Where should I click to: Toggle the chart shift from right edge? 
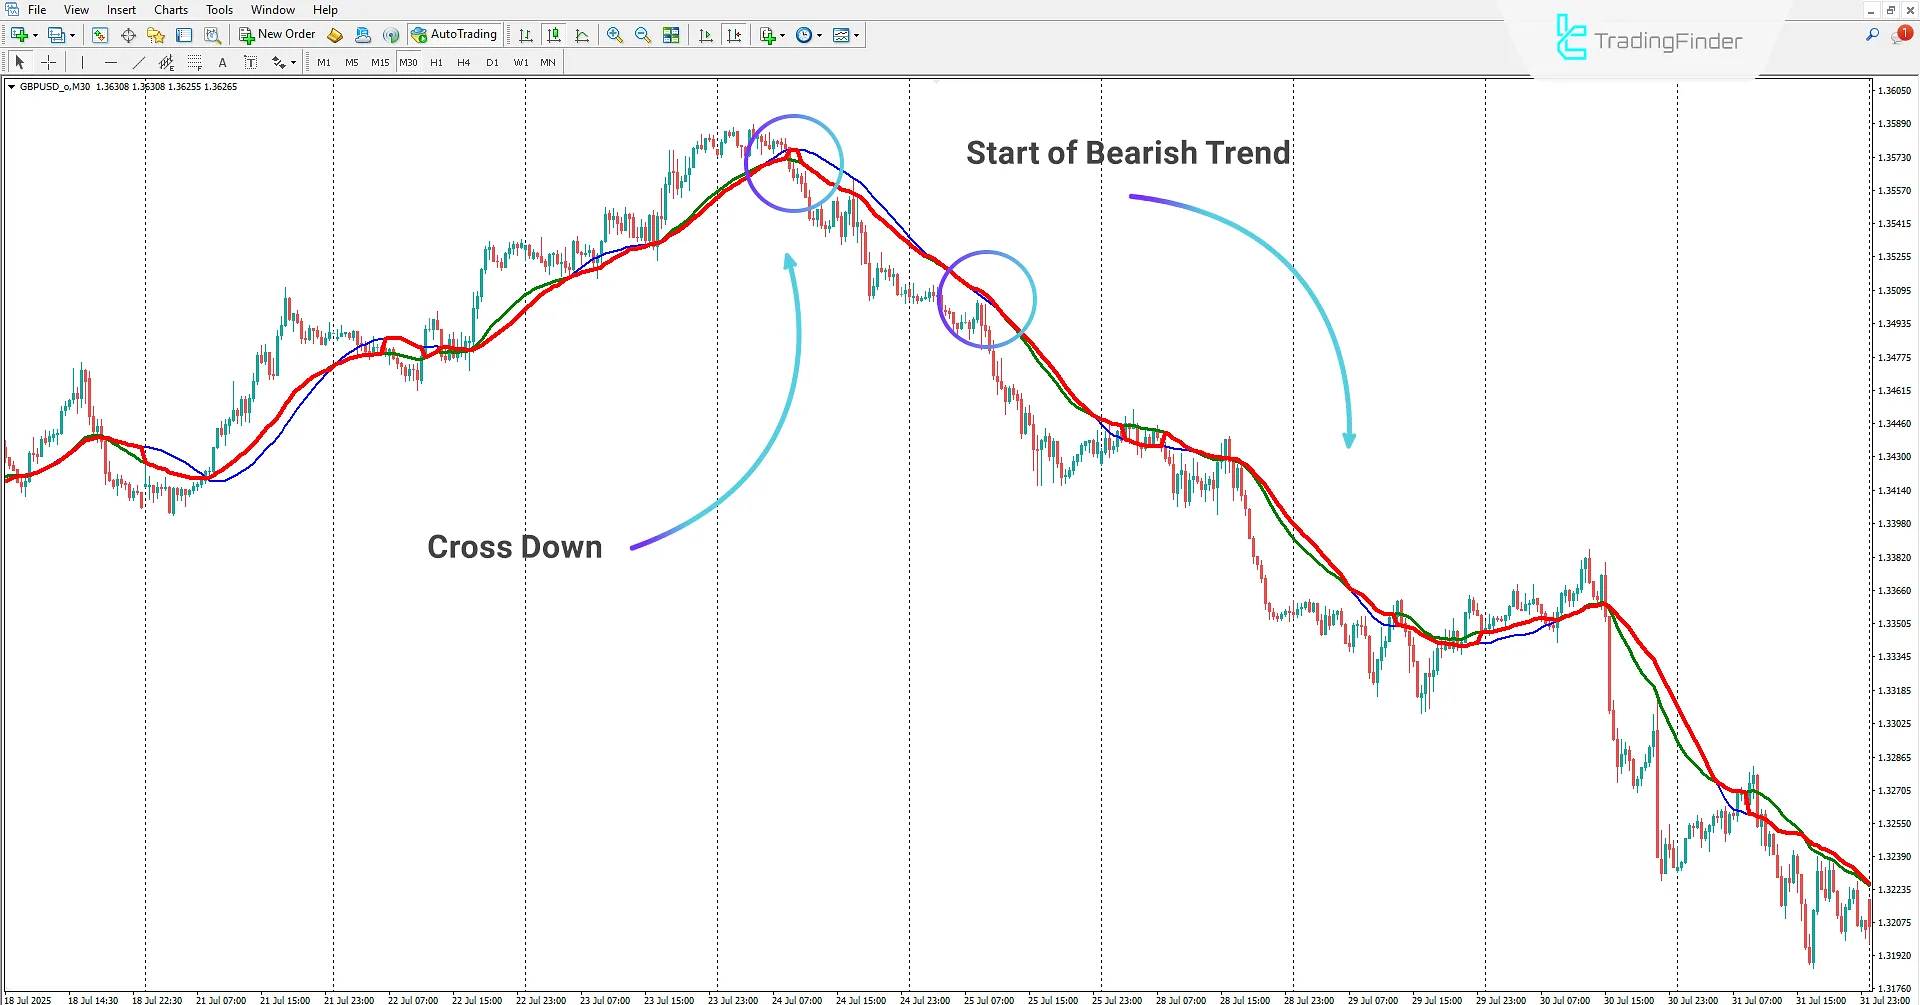point(735,35)
